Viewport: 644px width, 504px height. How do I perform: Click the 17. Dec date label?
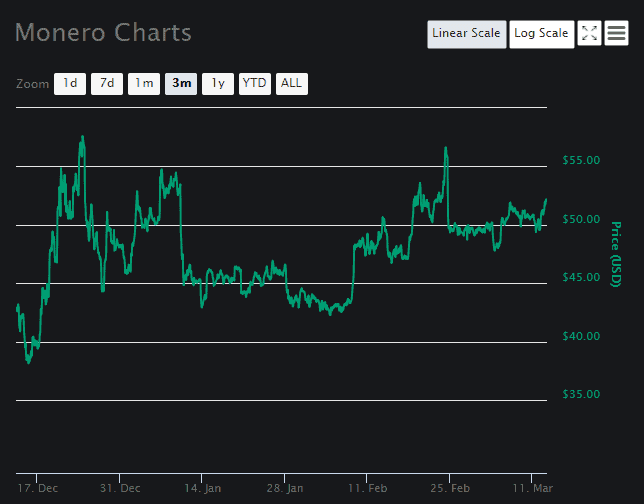coord(38,488)
